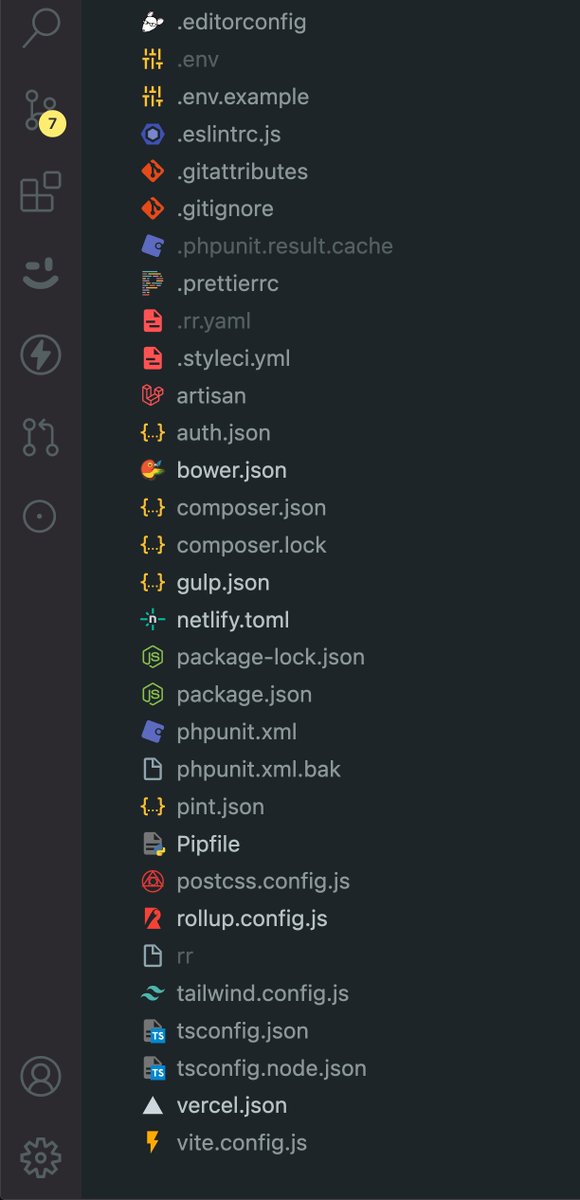This screenshot has height=1200, width=580.
Task: Open the Extensions view icon
Action: tap(41, 191)
